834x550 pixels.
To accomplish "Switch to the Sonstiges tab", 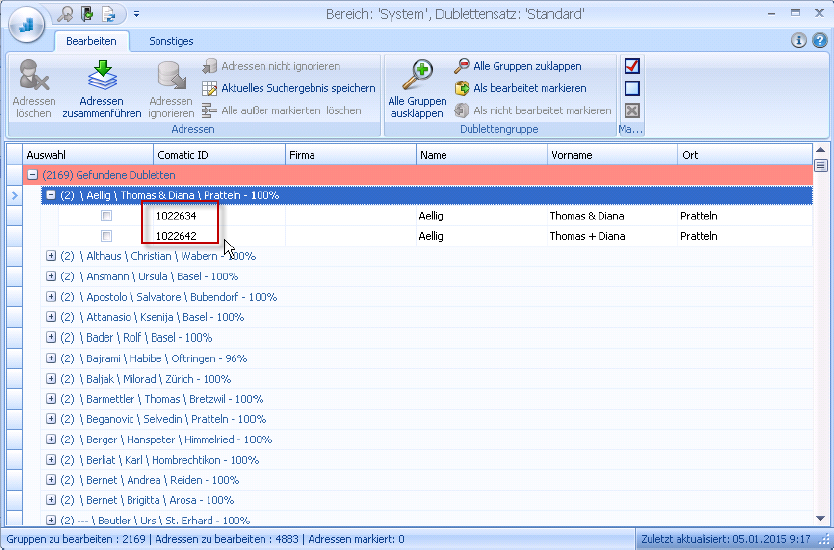I will pyautogui.click(x=171, y=41).
